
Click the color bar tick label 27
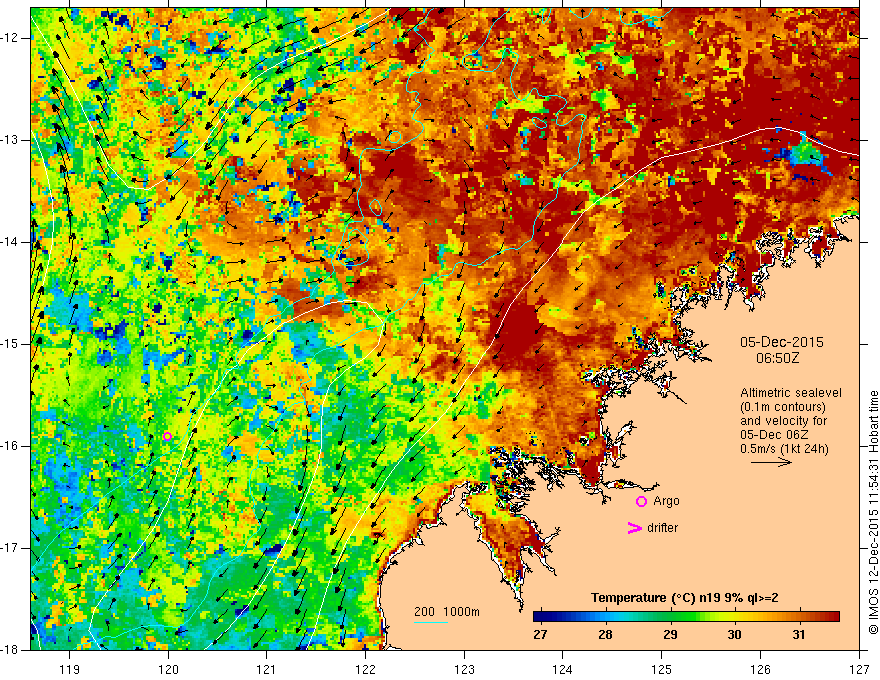click(540, 635)
